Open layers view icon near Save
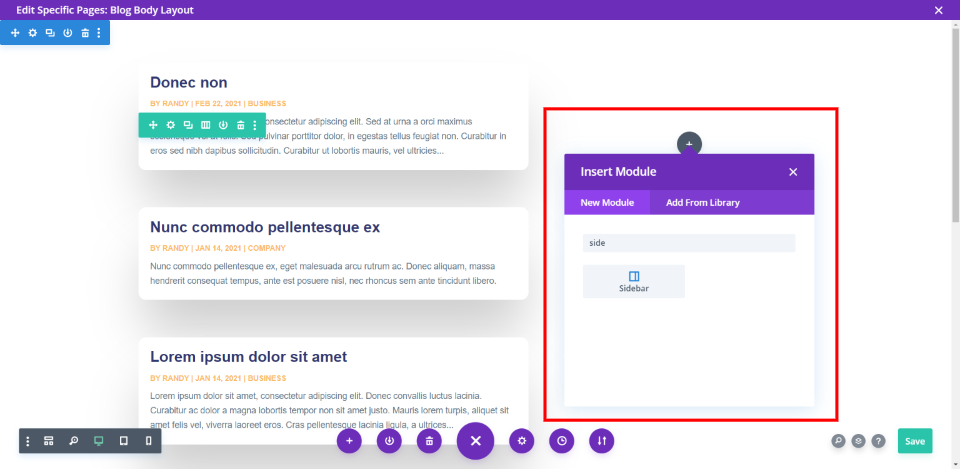 858,441
